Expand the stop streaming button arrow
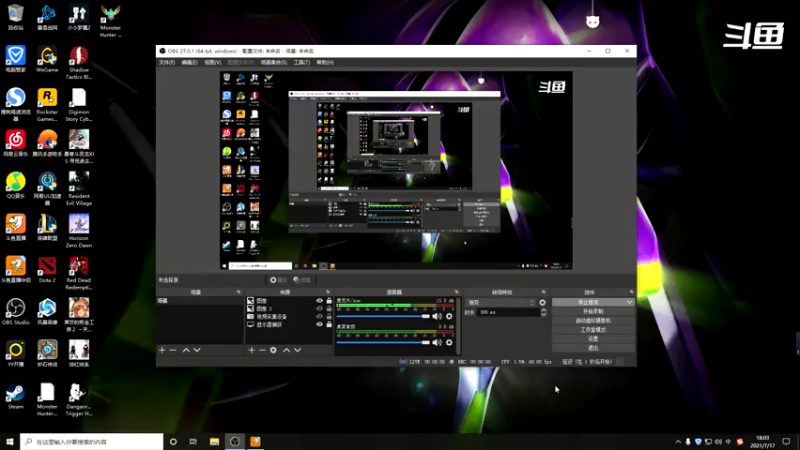 click(x=629, y=303)
